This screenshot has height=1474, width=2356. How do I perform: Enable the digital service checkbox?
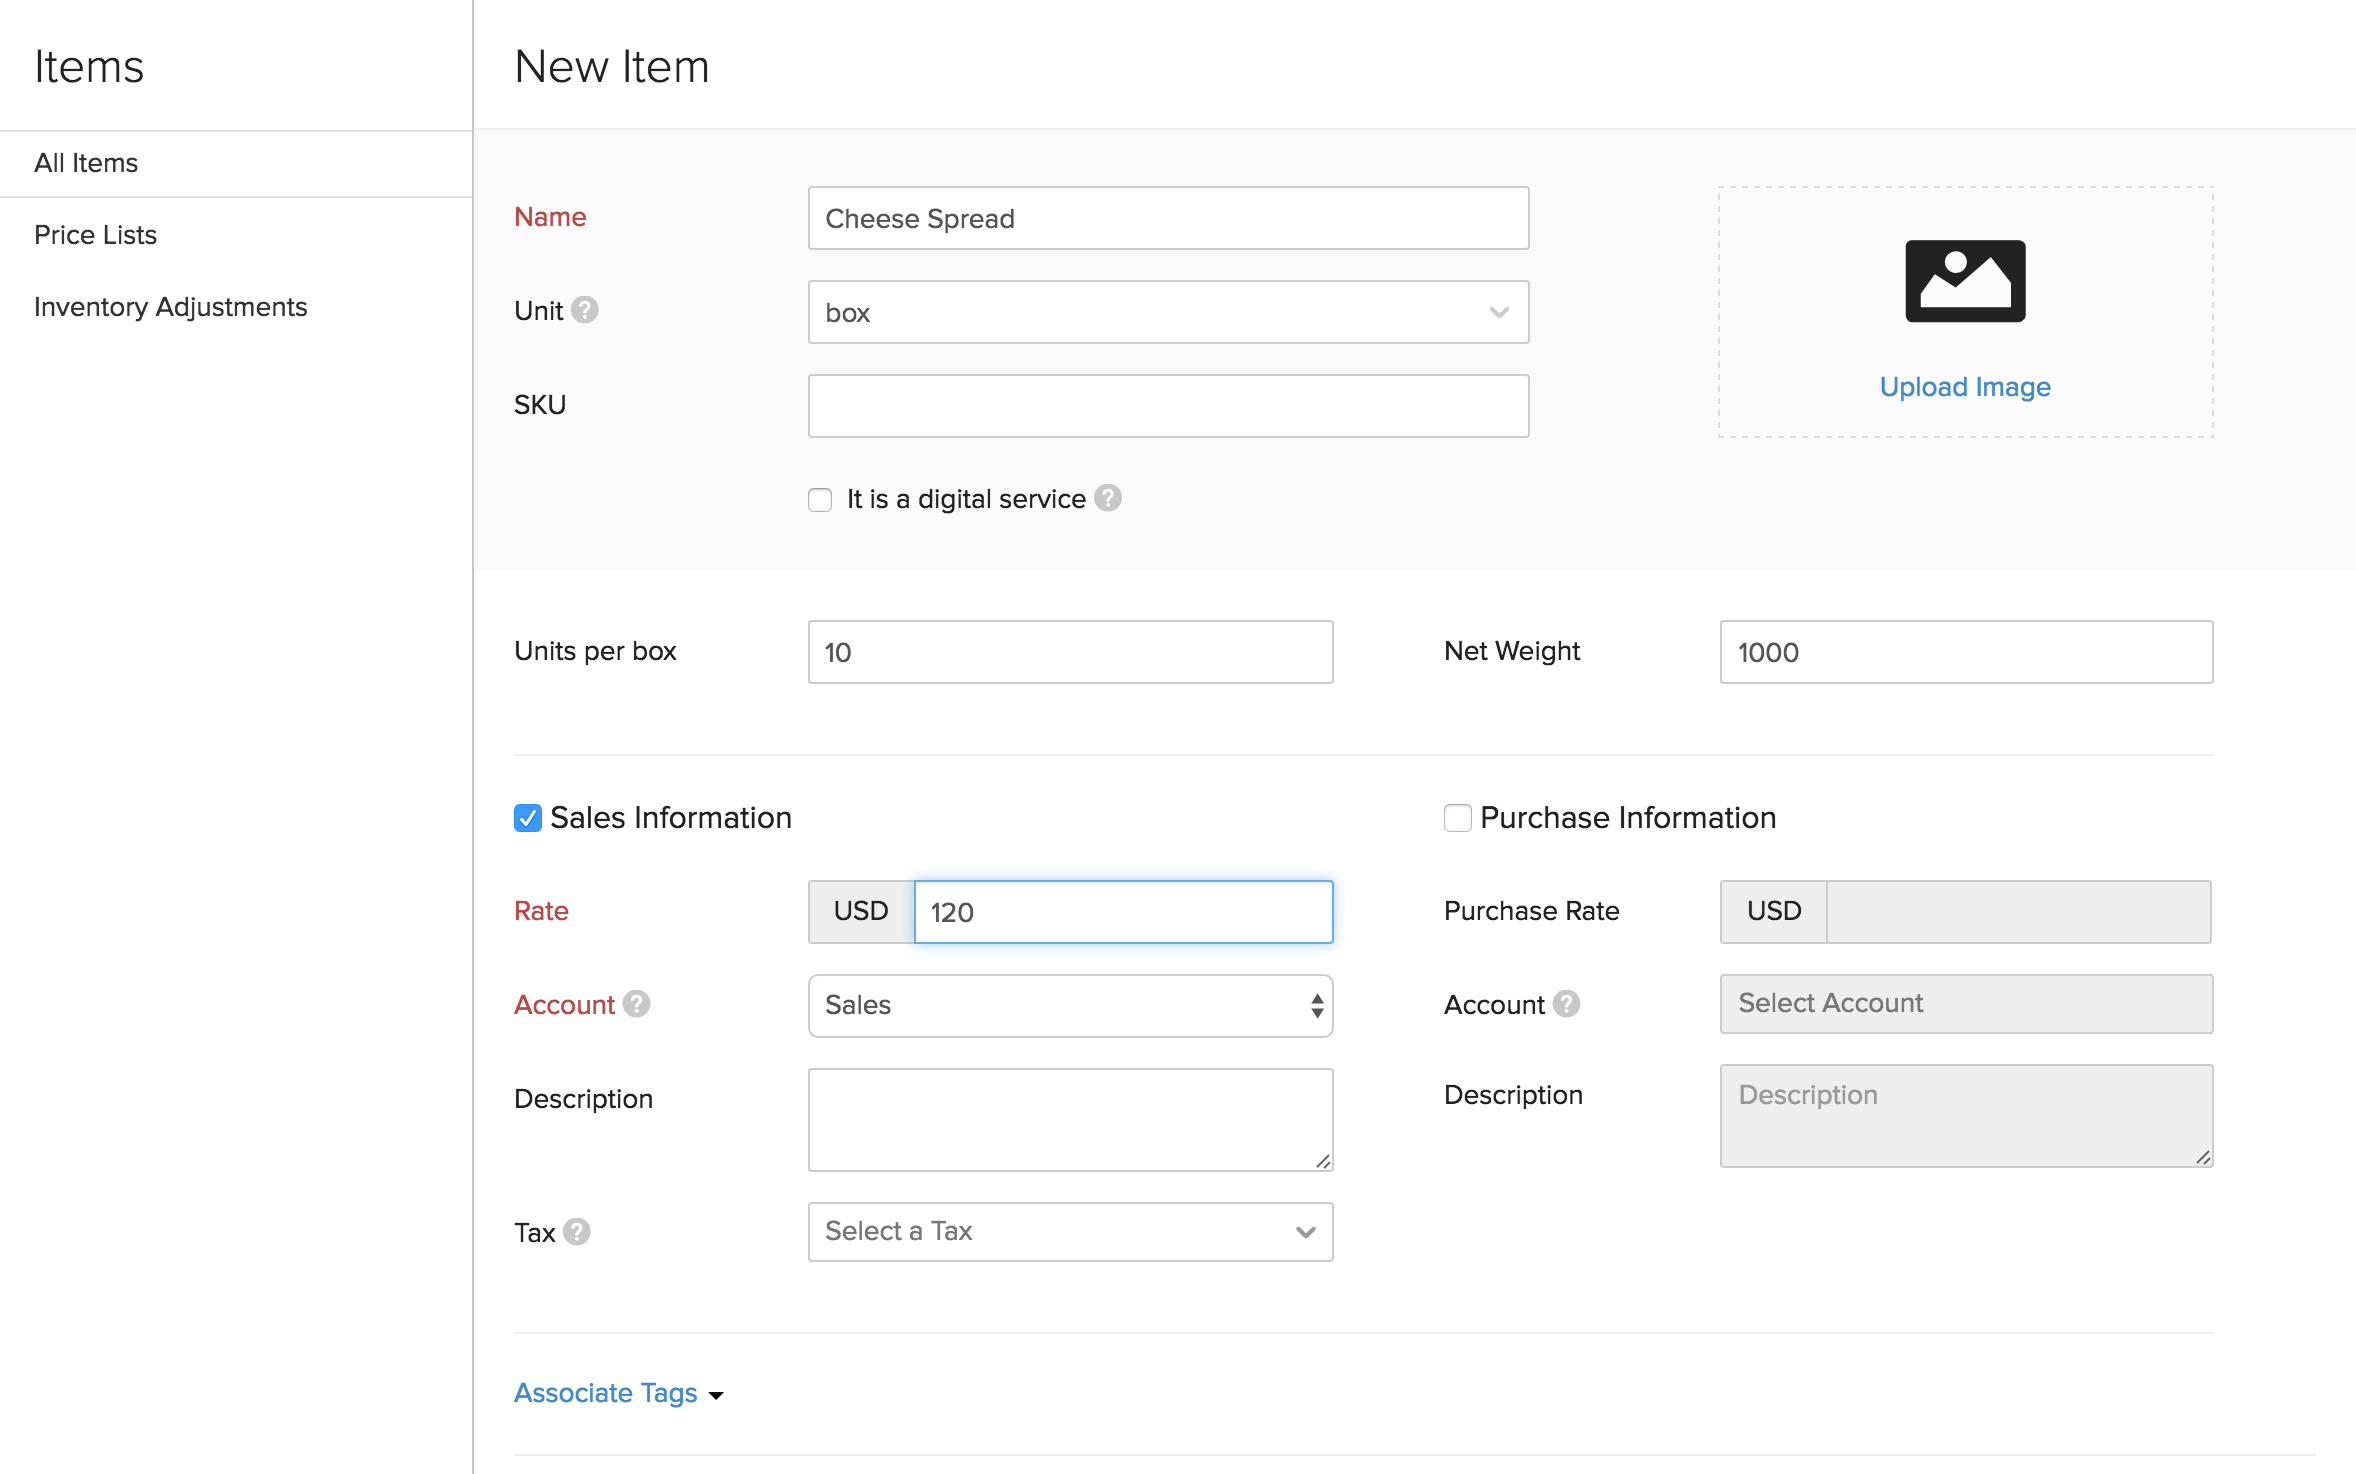pos(820,500)
